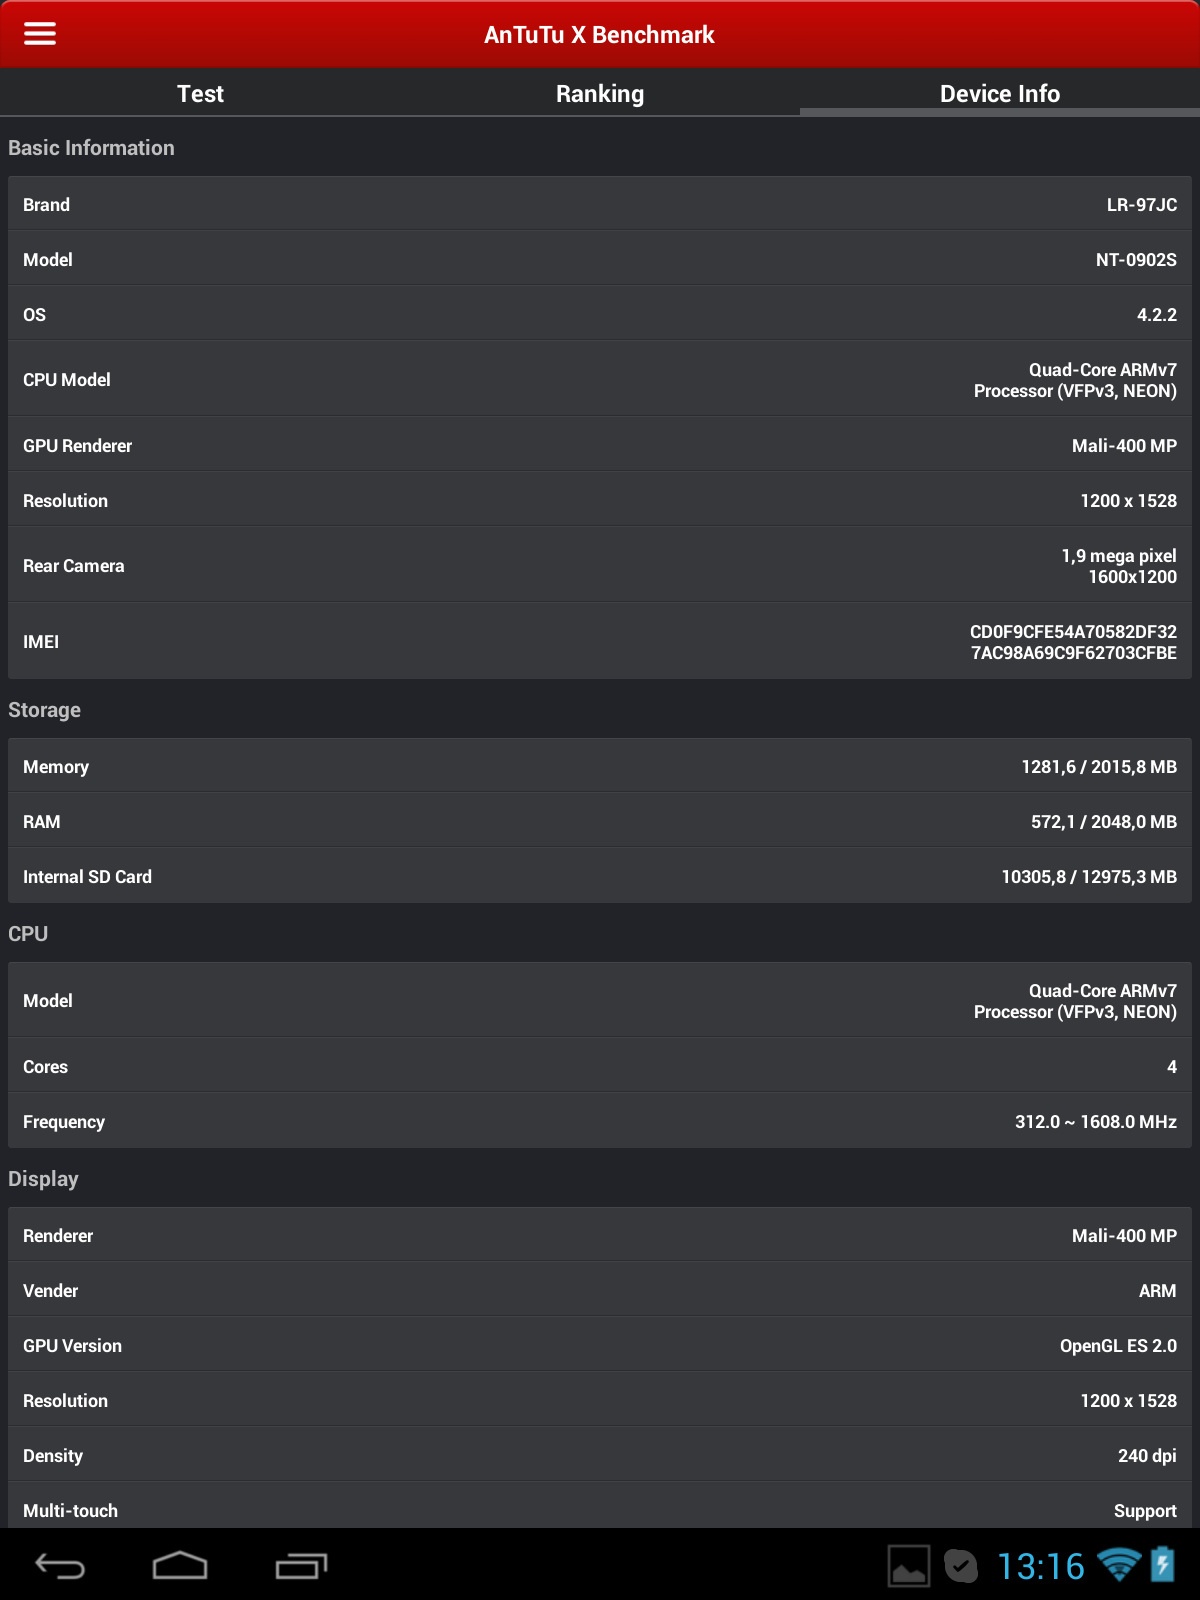The height and width of the screenshot is (1600, 1200).
Task: Tap the Android home navigation icon
Action: pos(180,1566)
